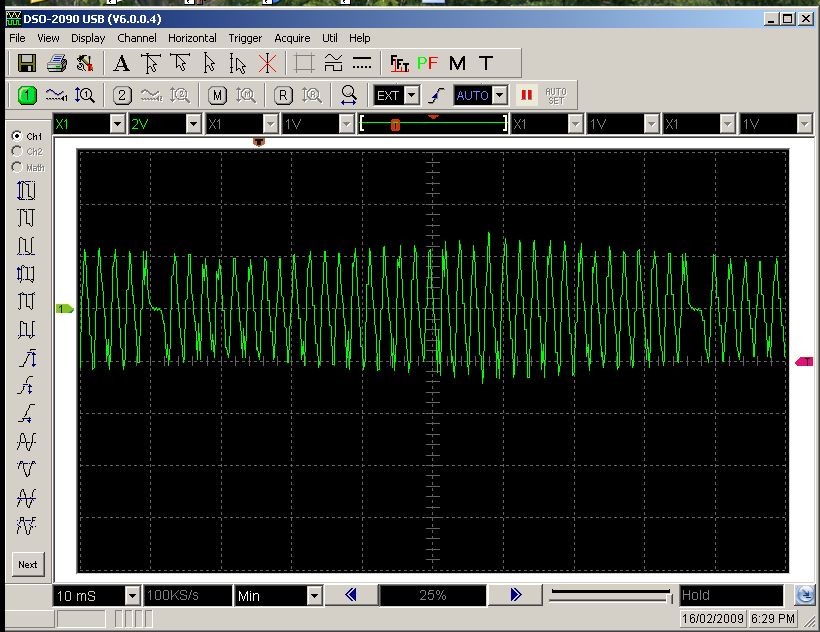
Task: Open the FFT function
Action: click(400, 63)
